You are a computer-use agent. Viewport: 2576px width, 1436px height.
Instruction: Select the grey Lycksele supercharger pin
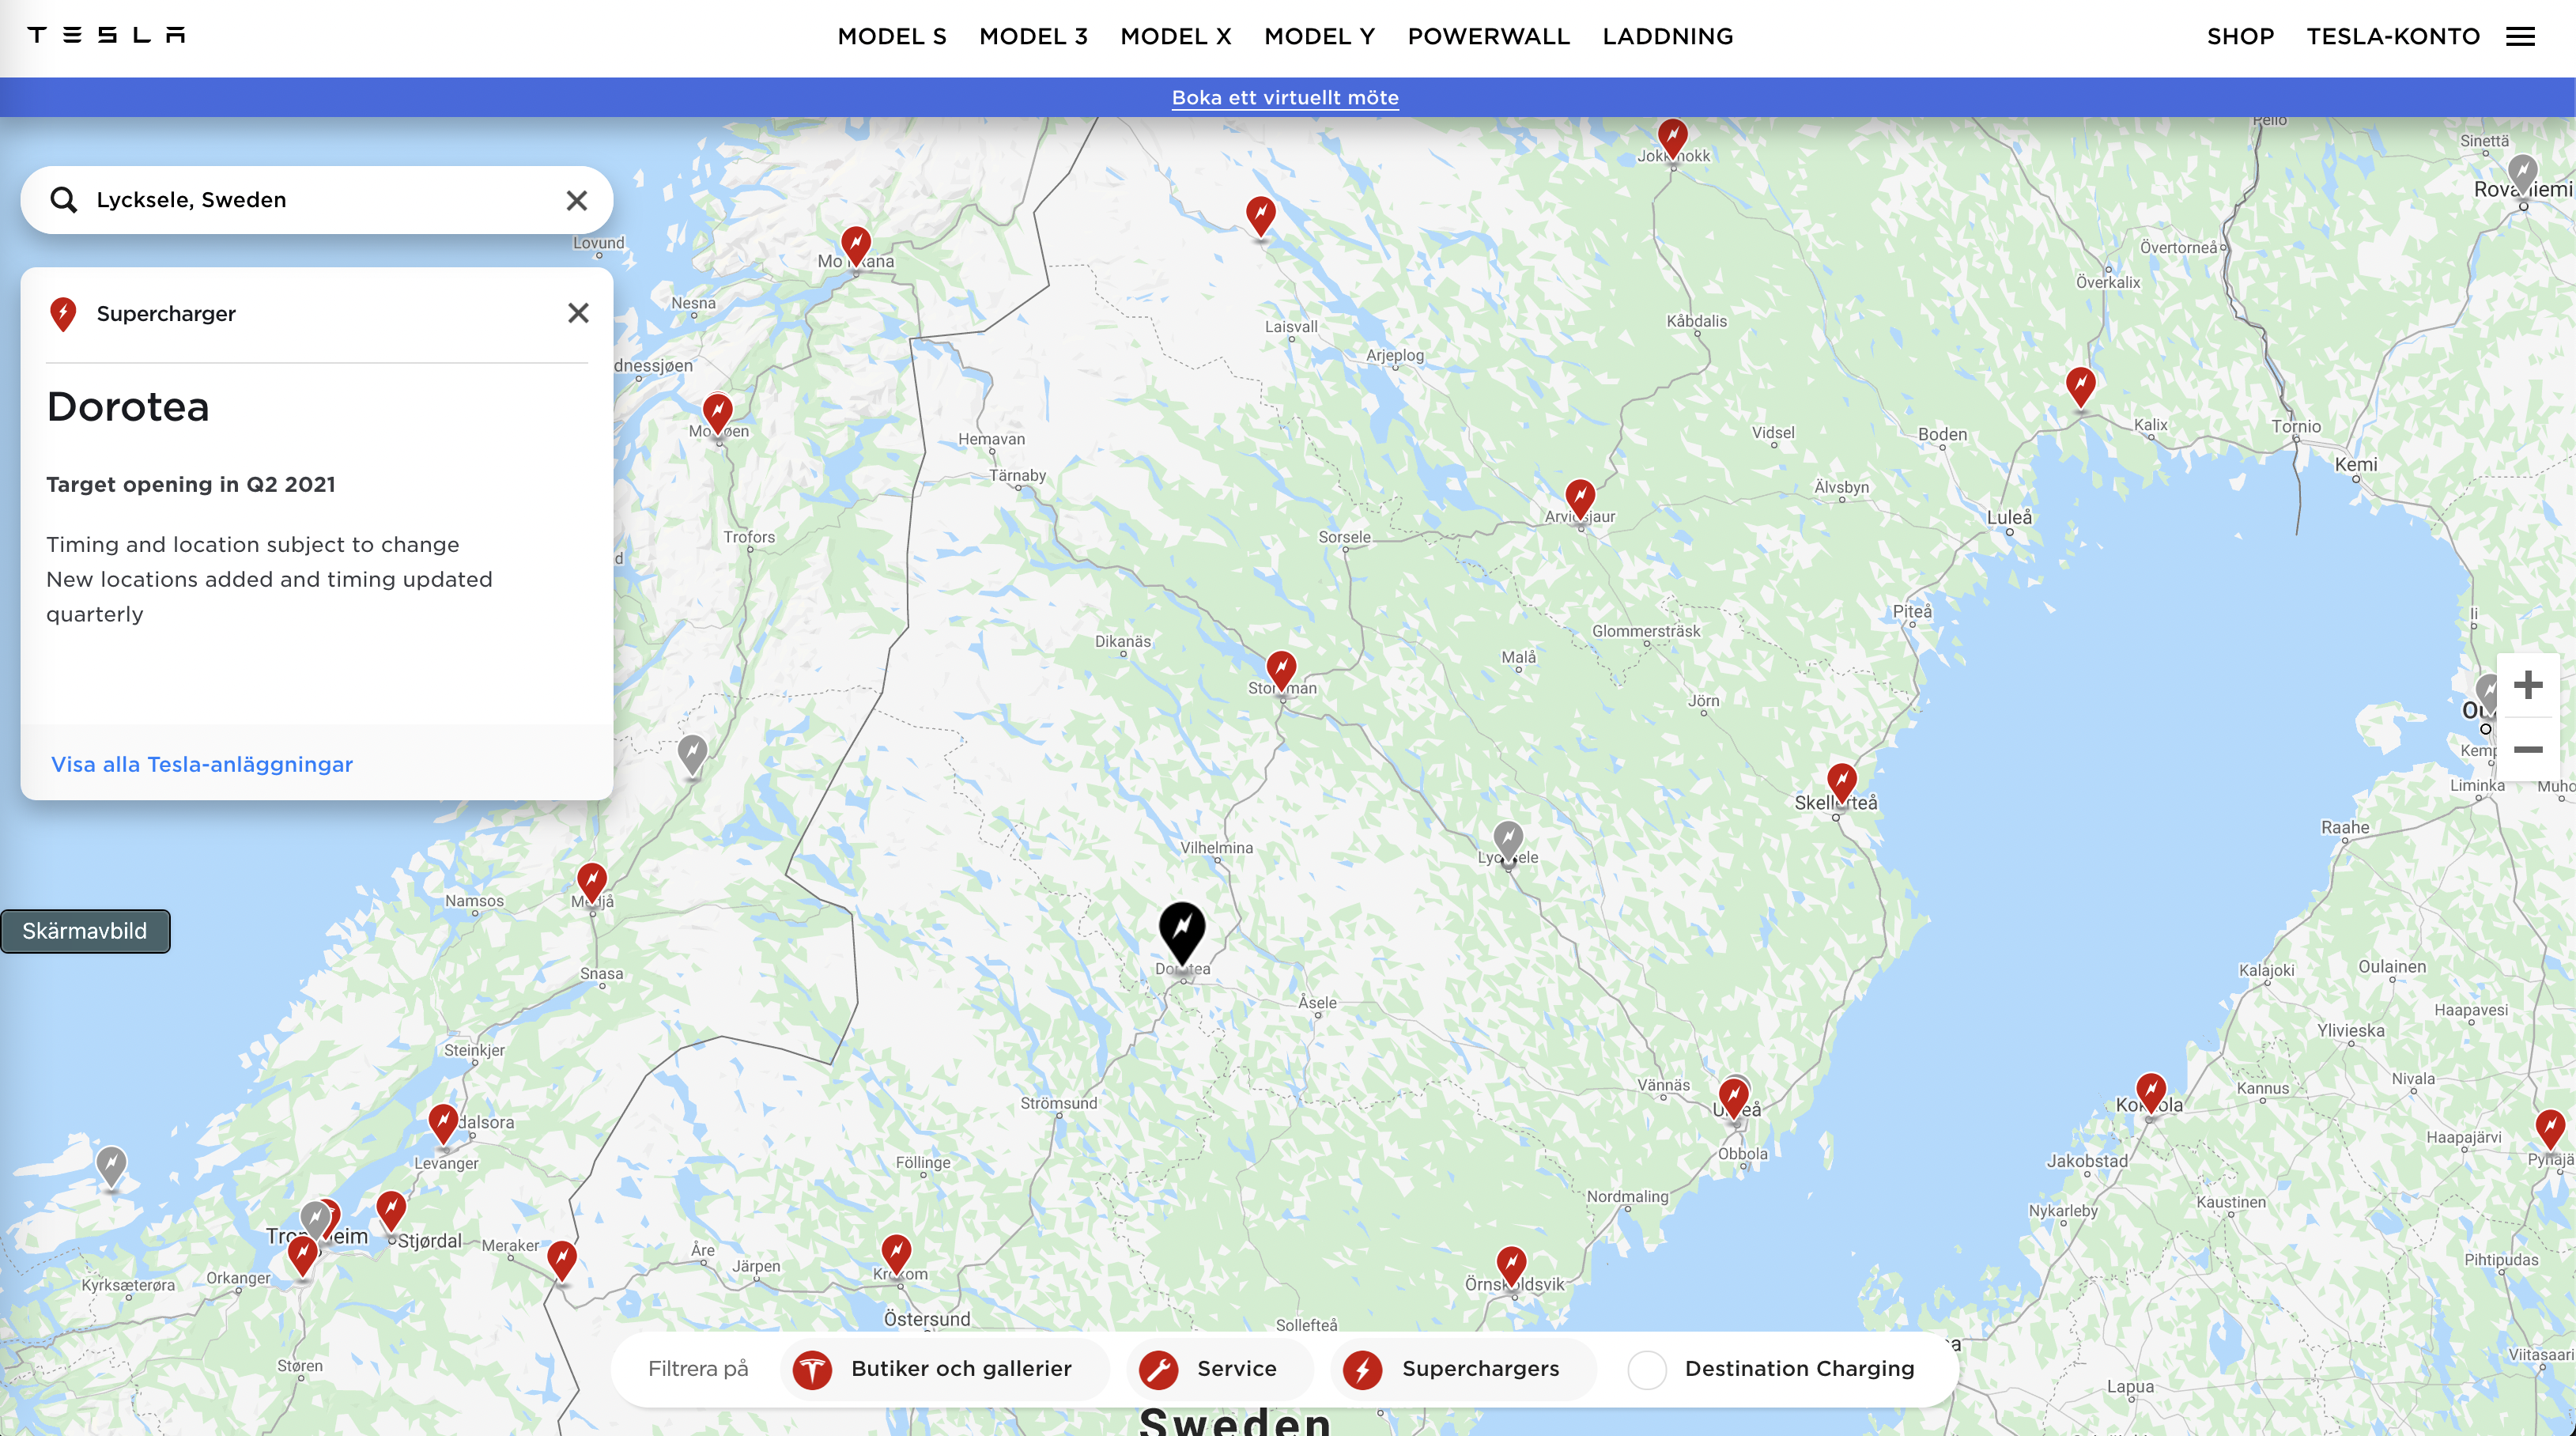tap(1508, 840)
